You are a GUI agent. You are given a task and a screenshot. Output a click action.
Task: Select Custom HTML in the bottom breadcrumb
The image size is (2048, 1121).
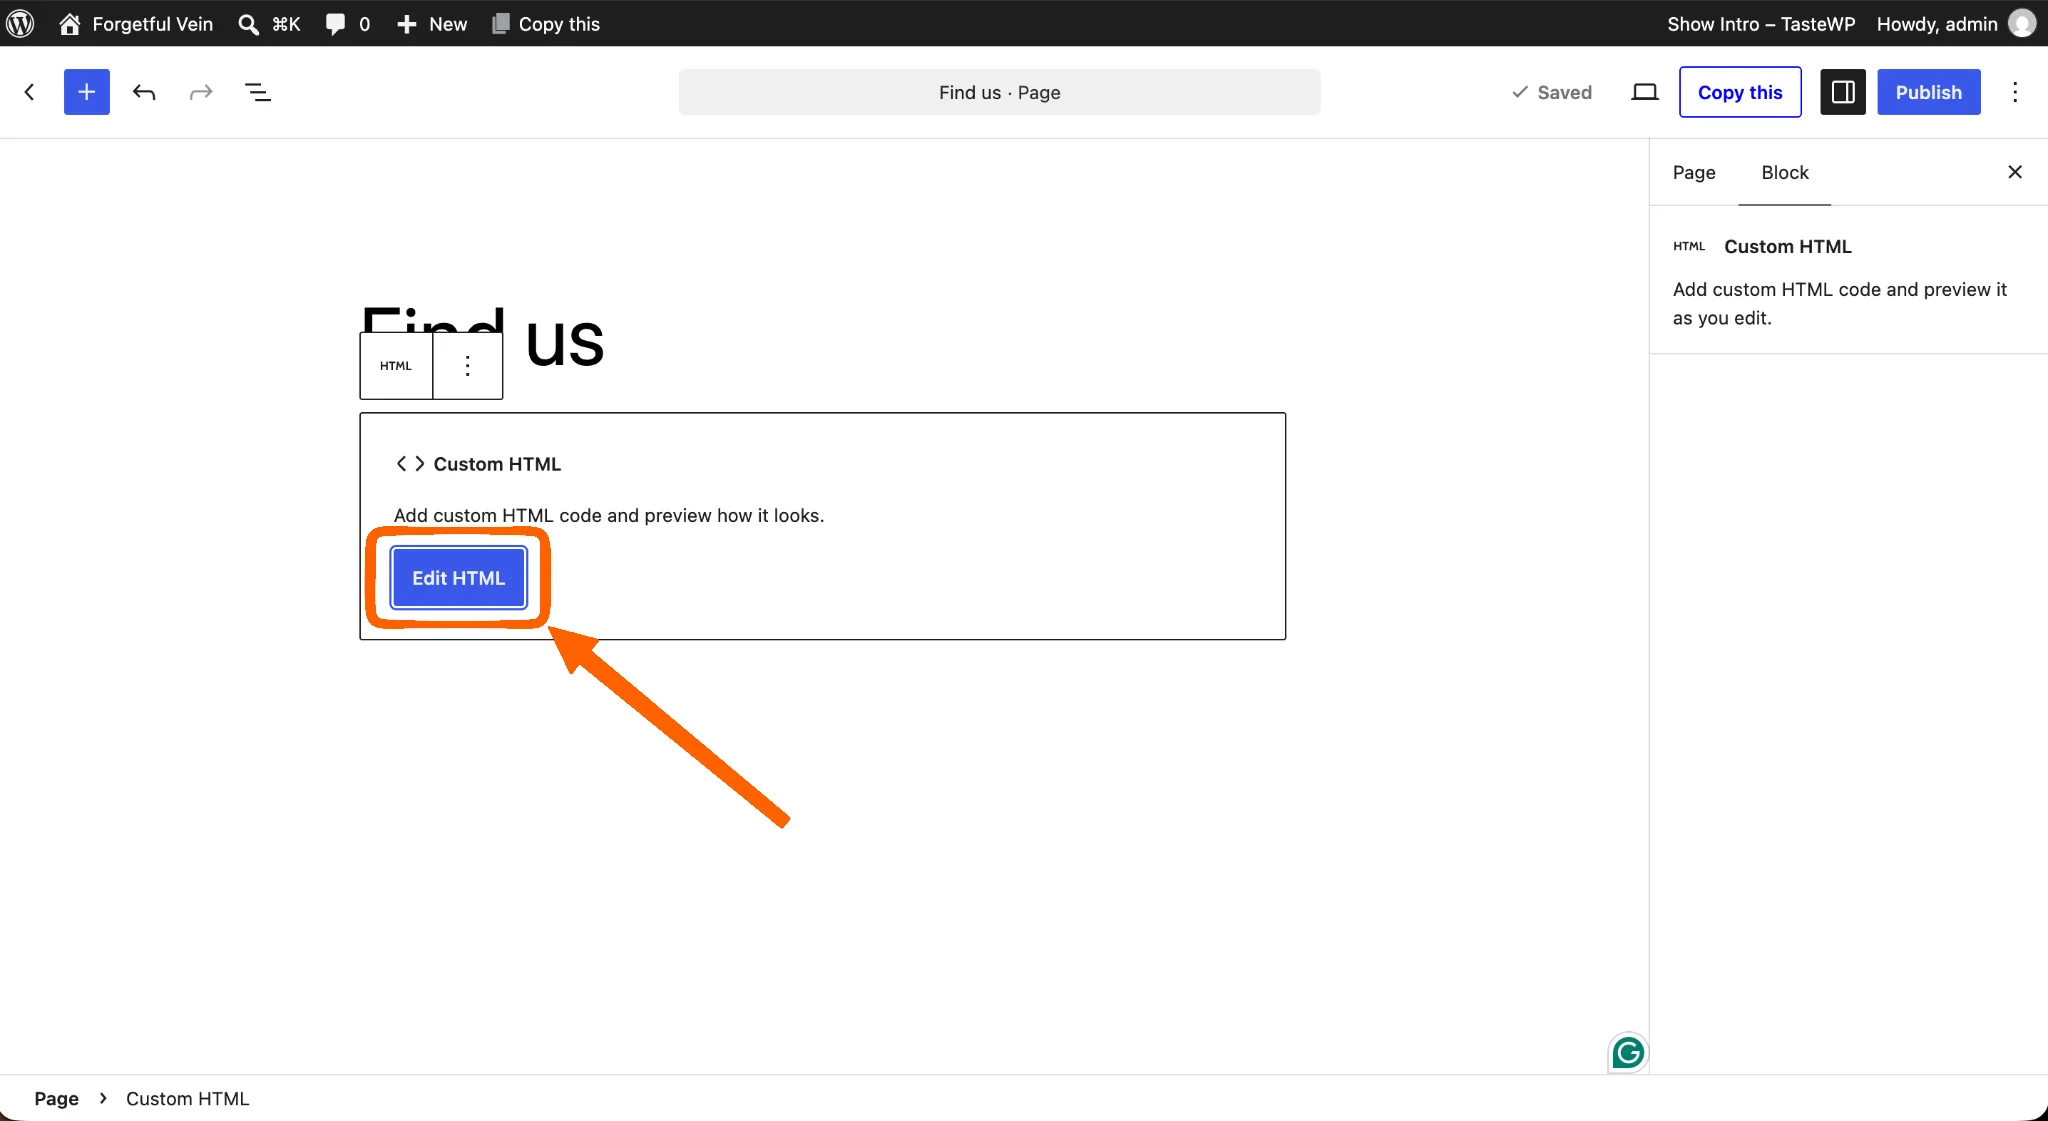point(187,1098)
